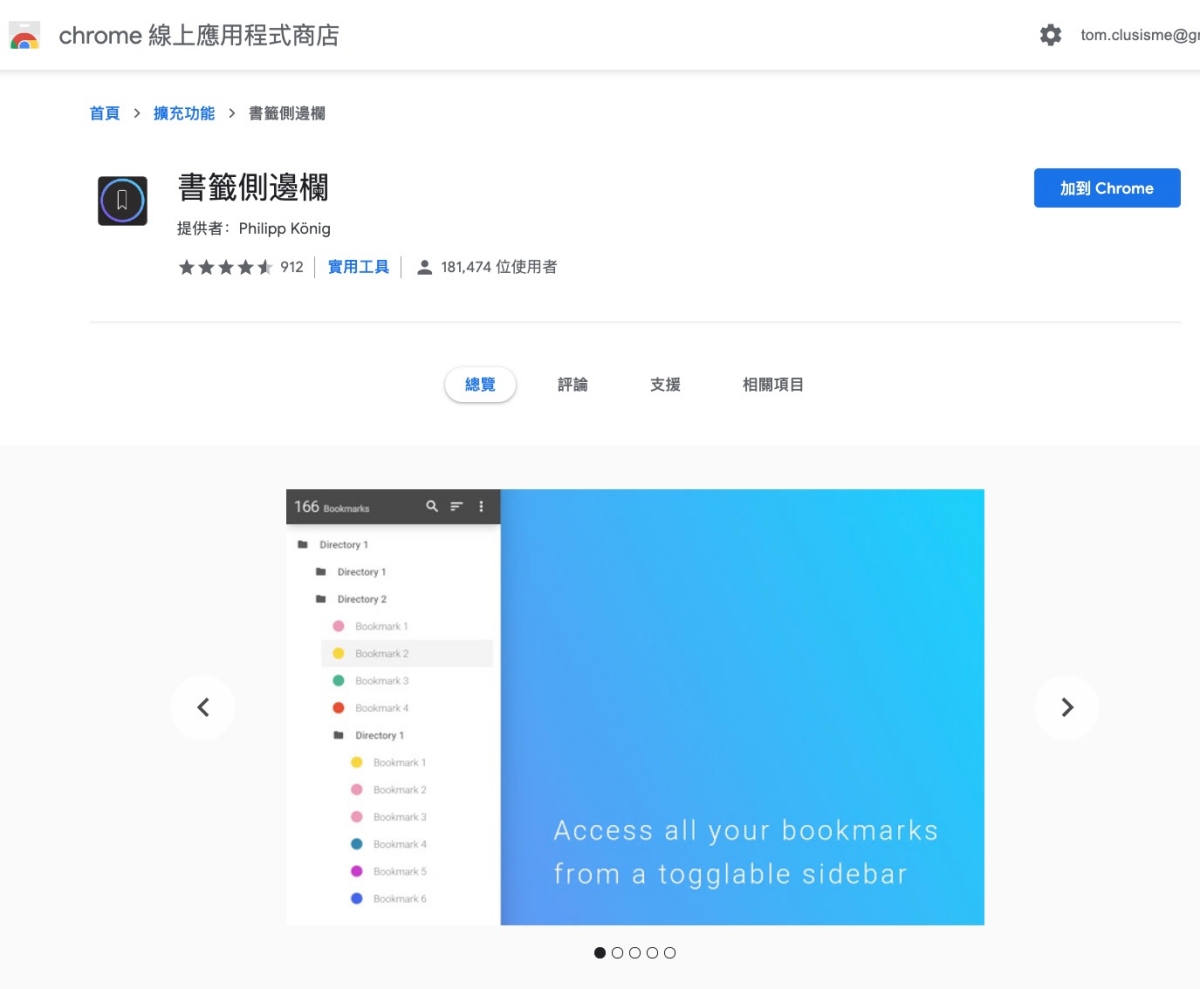This screenshot has width=1200, height=989.
Task: Click the Bookmark 4 row with teal dot
Action: pos(389,844)
